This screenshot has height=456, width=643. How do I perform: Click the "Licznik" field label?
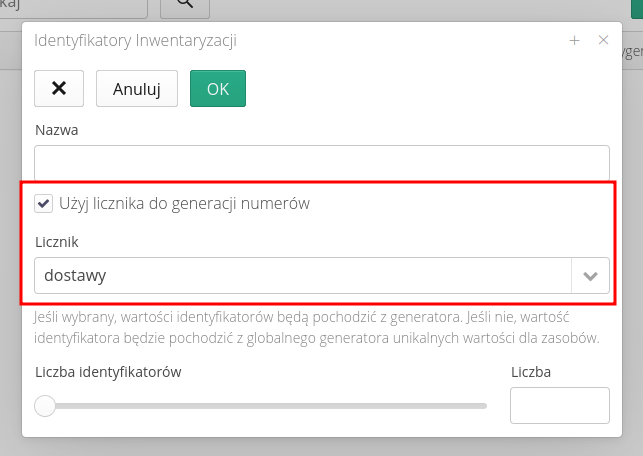(56, 242)
